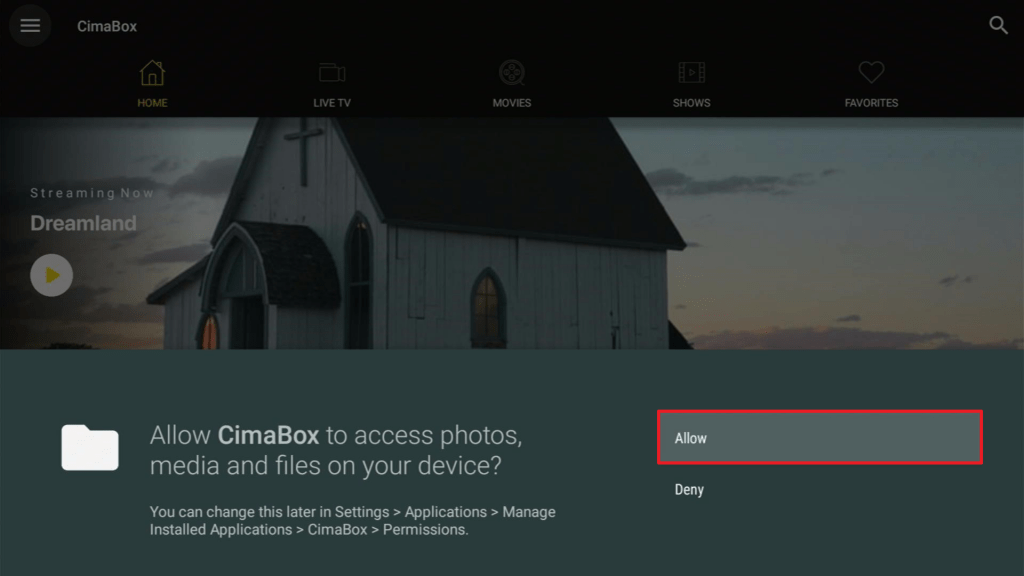Click the Dreamland title text
This screenshot has height=576, width=1024.
tap(84, 223)
